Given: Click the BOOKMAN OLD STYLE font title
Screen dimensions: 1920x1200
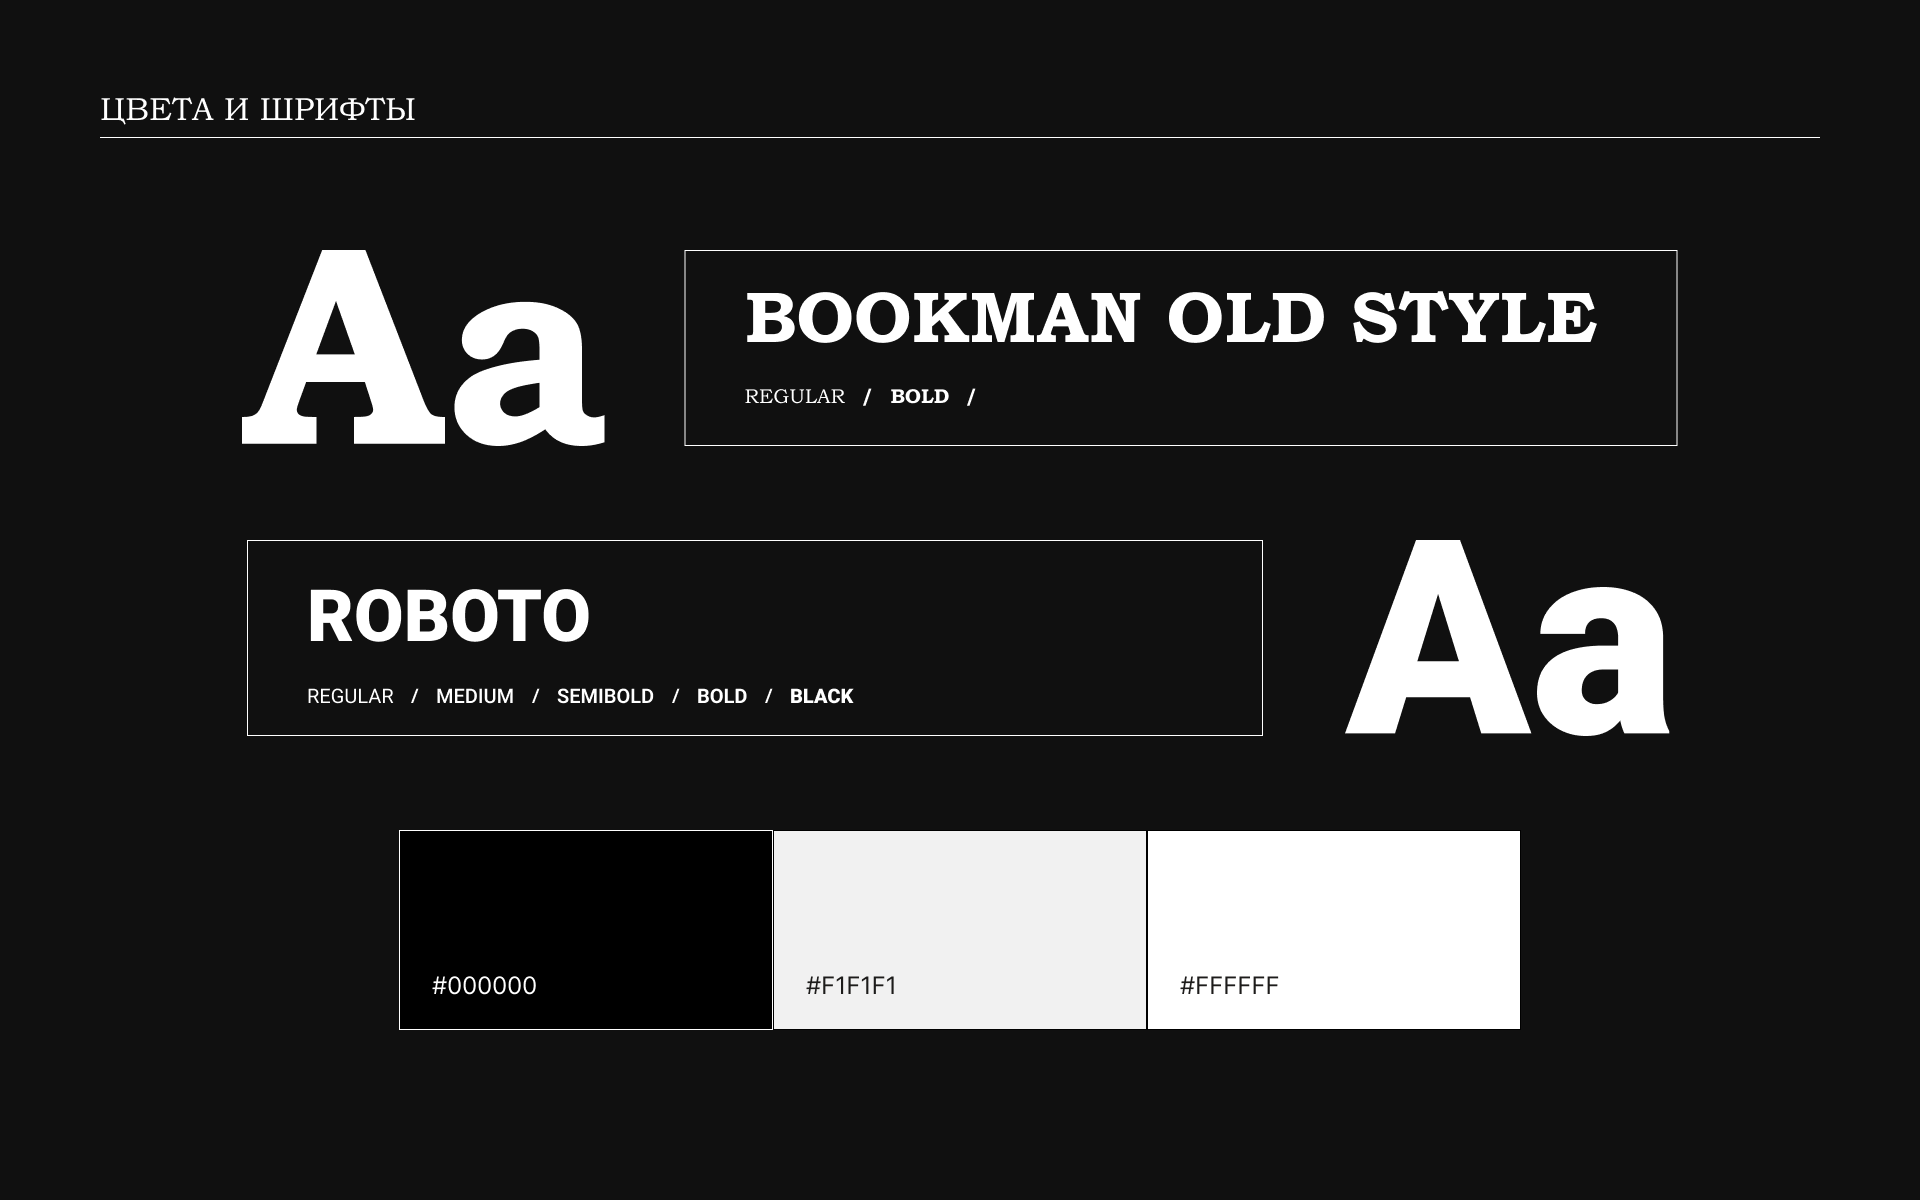Looking at the screenshot, I should [1170, 319].
